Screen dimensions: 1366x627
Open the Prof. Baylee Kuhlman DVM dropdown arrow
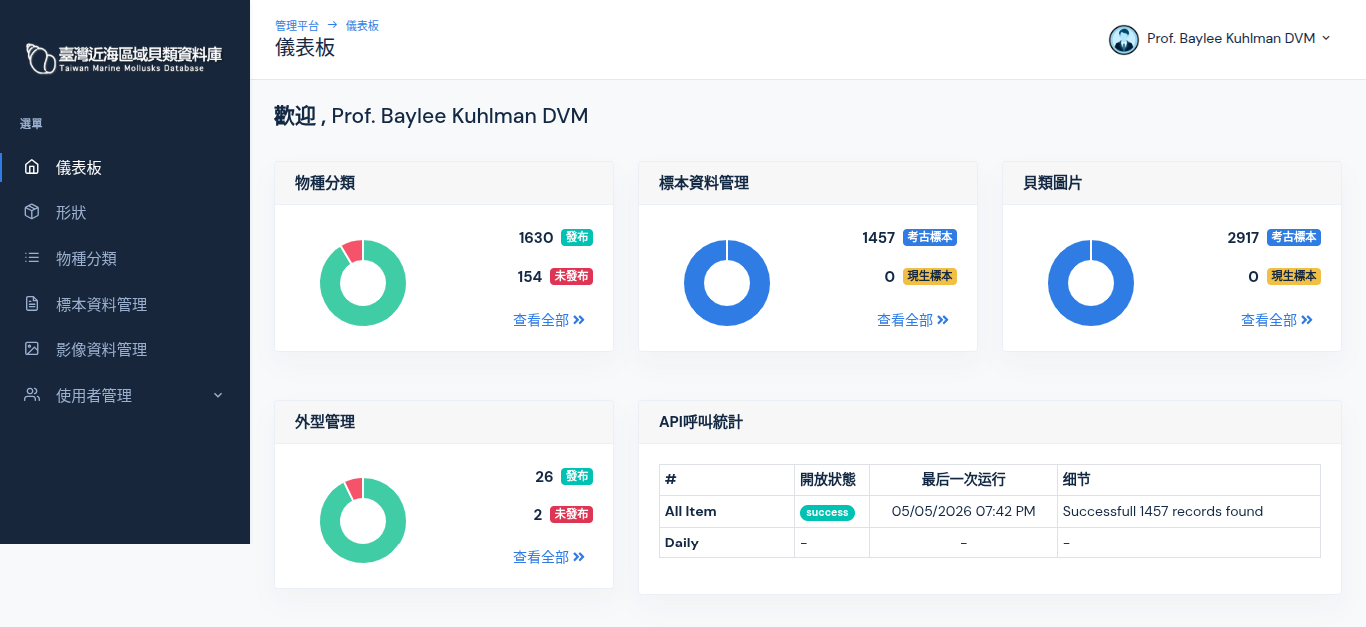(x=1326, y=38)
